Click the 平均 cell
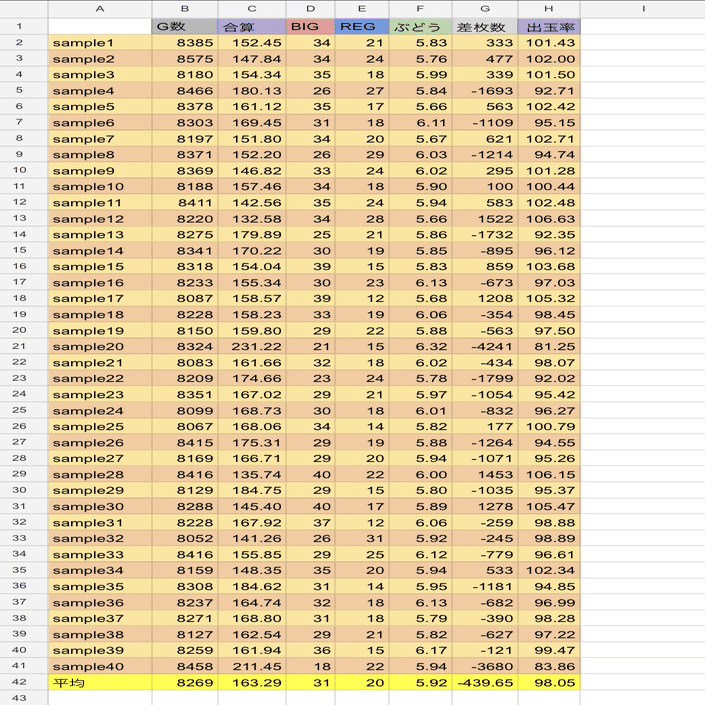Image resolution: width=705 pixels, height=705 pixels. tap(100, 683)
